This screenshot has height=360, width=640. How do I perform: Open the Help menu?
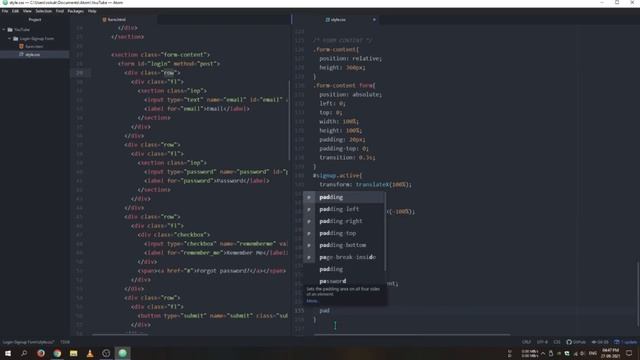pos(92,11)
